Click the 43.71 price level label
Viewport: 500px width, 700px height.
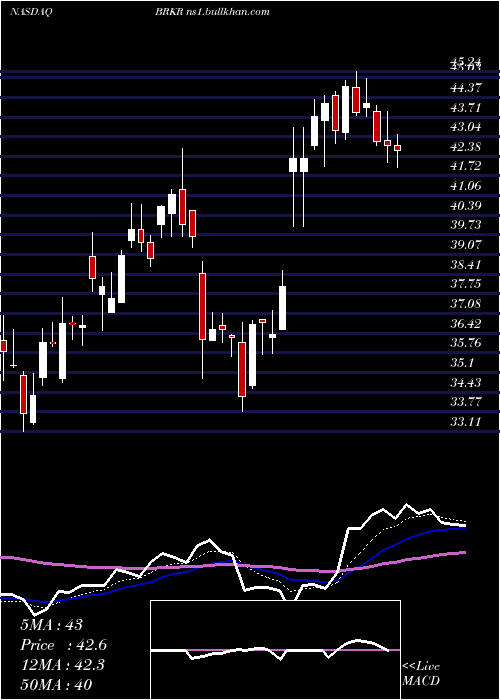coord(466,108)
